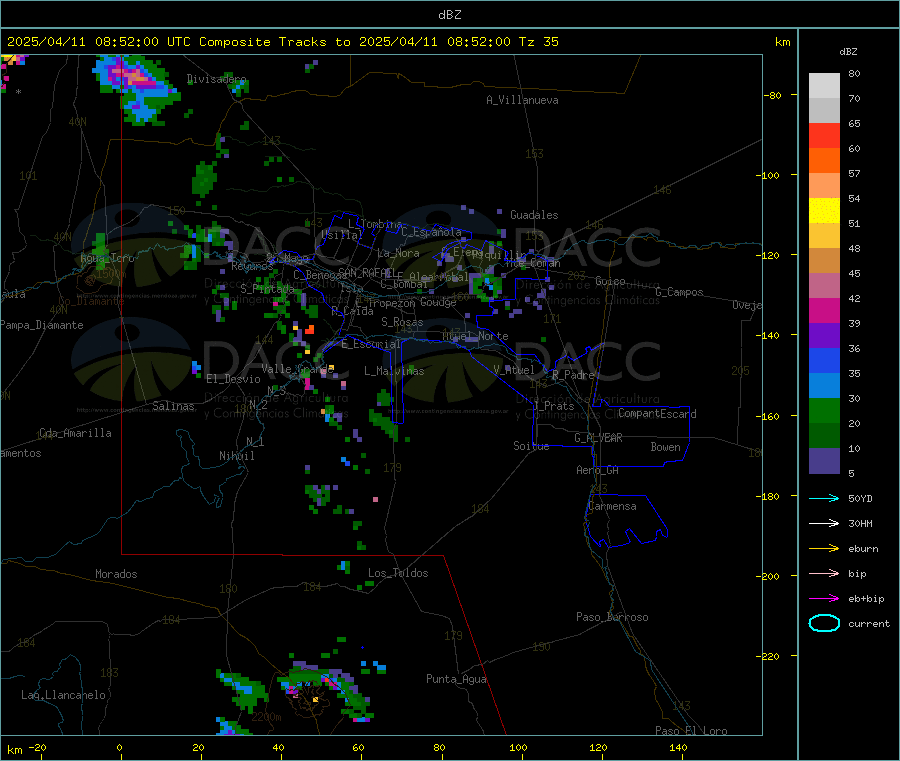
Task: Click the SAN_RAFAEL map label
Action: (x=366, y=272)
